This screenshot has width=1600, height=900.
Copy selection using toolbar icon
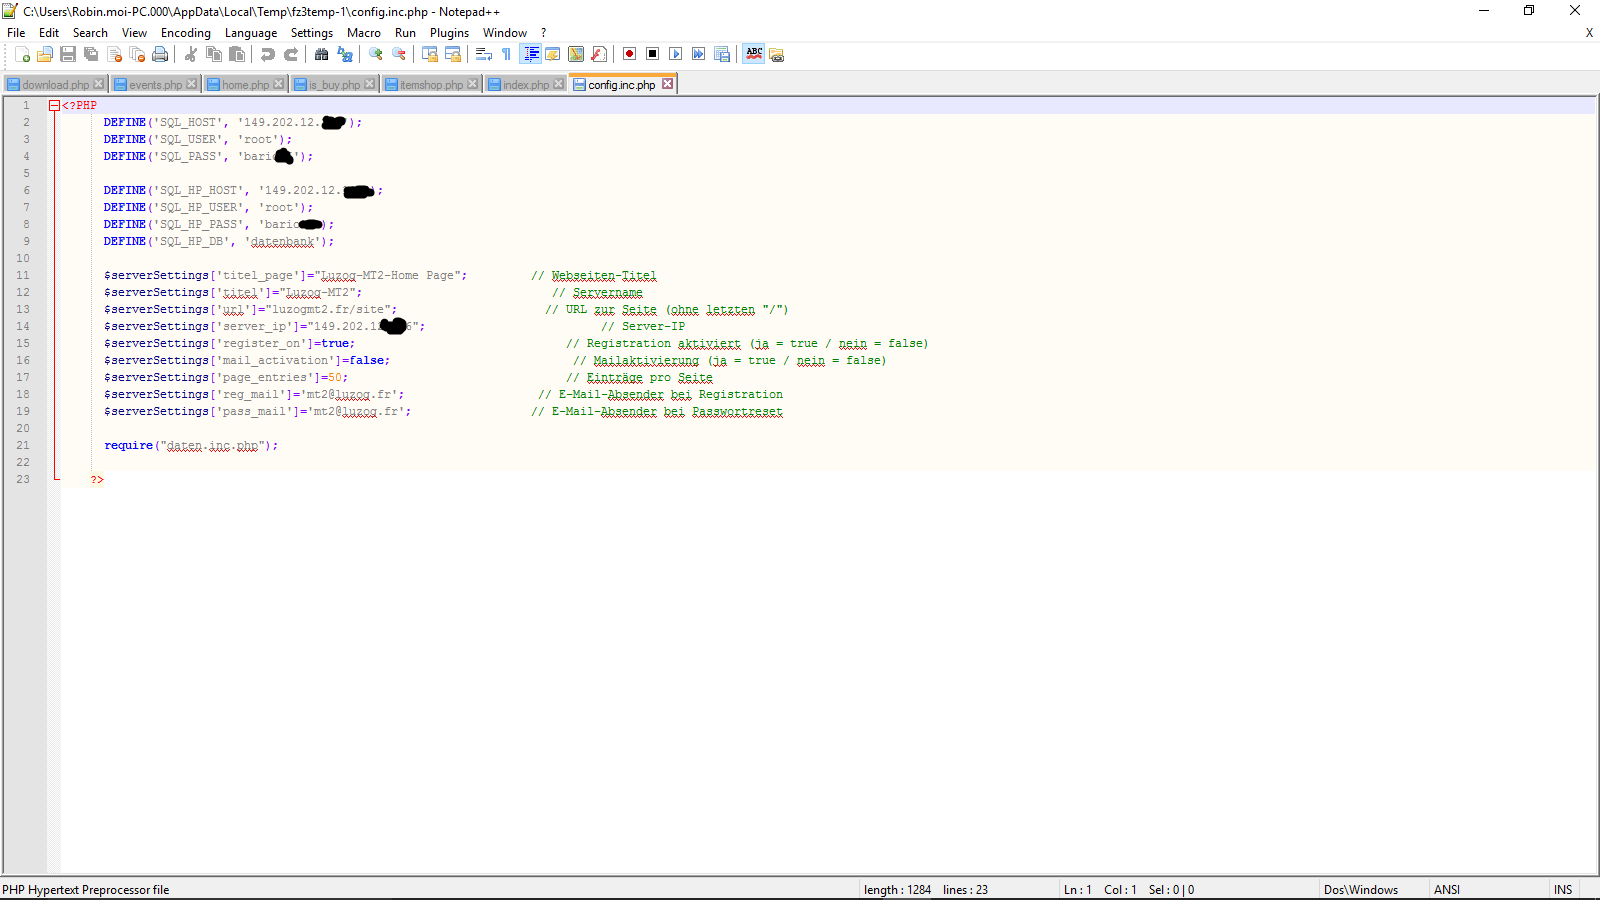[x=214, y=54]
